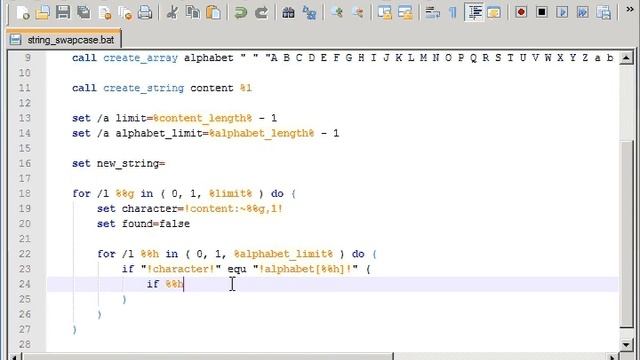Click '%content_length%' on line 13

coord(202,118)
